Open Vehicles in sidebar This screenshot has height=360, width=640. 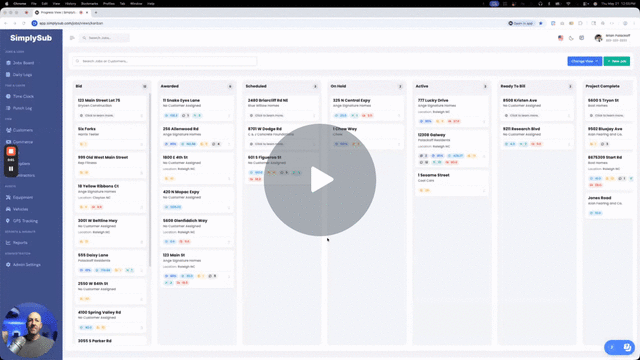pyautogui.click(x=17, y=209)
